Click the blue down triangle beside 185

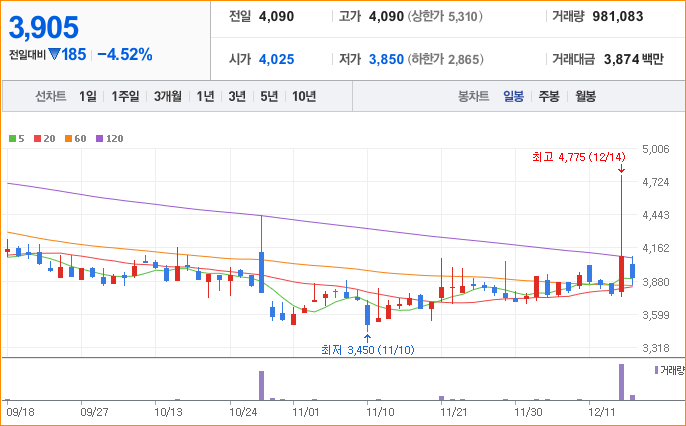(x=54, y=54)
